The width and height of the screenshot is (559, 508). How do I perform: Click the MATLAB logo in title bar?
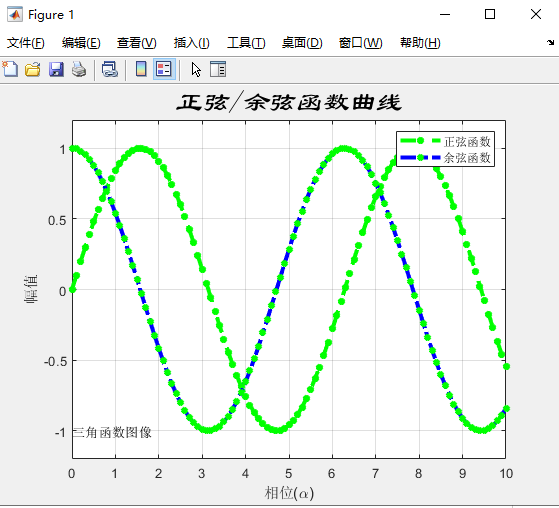pos(15,15)
